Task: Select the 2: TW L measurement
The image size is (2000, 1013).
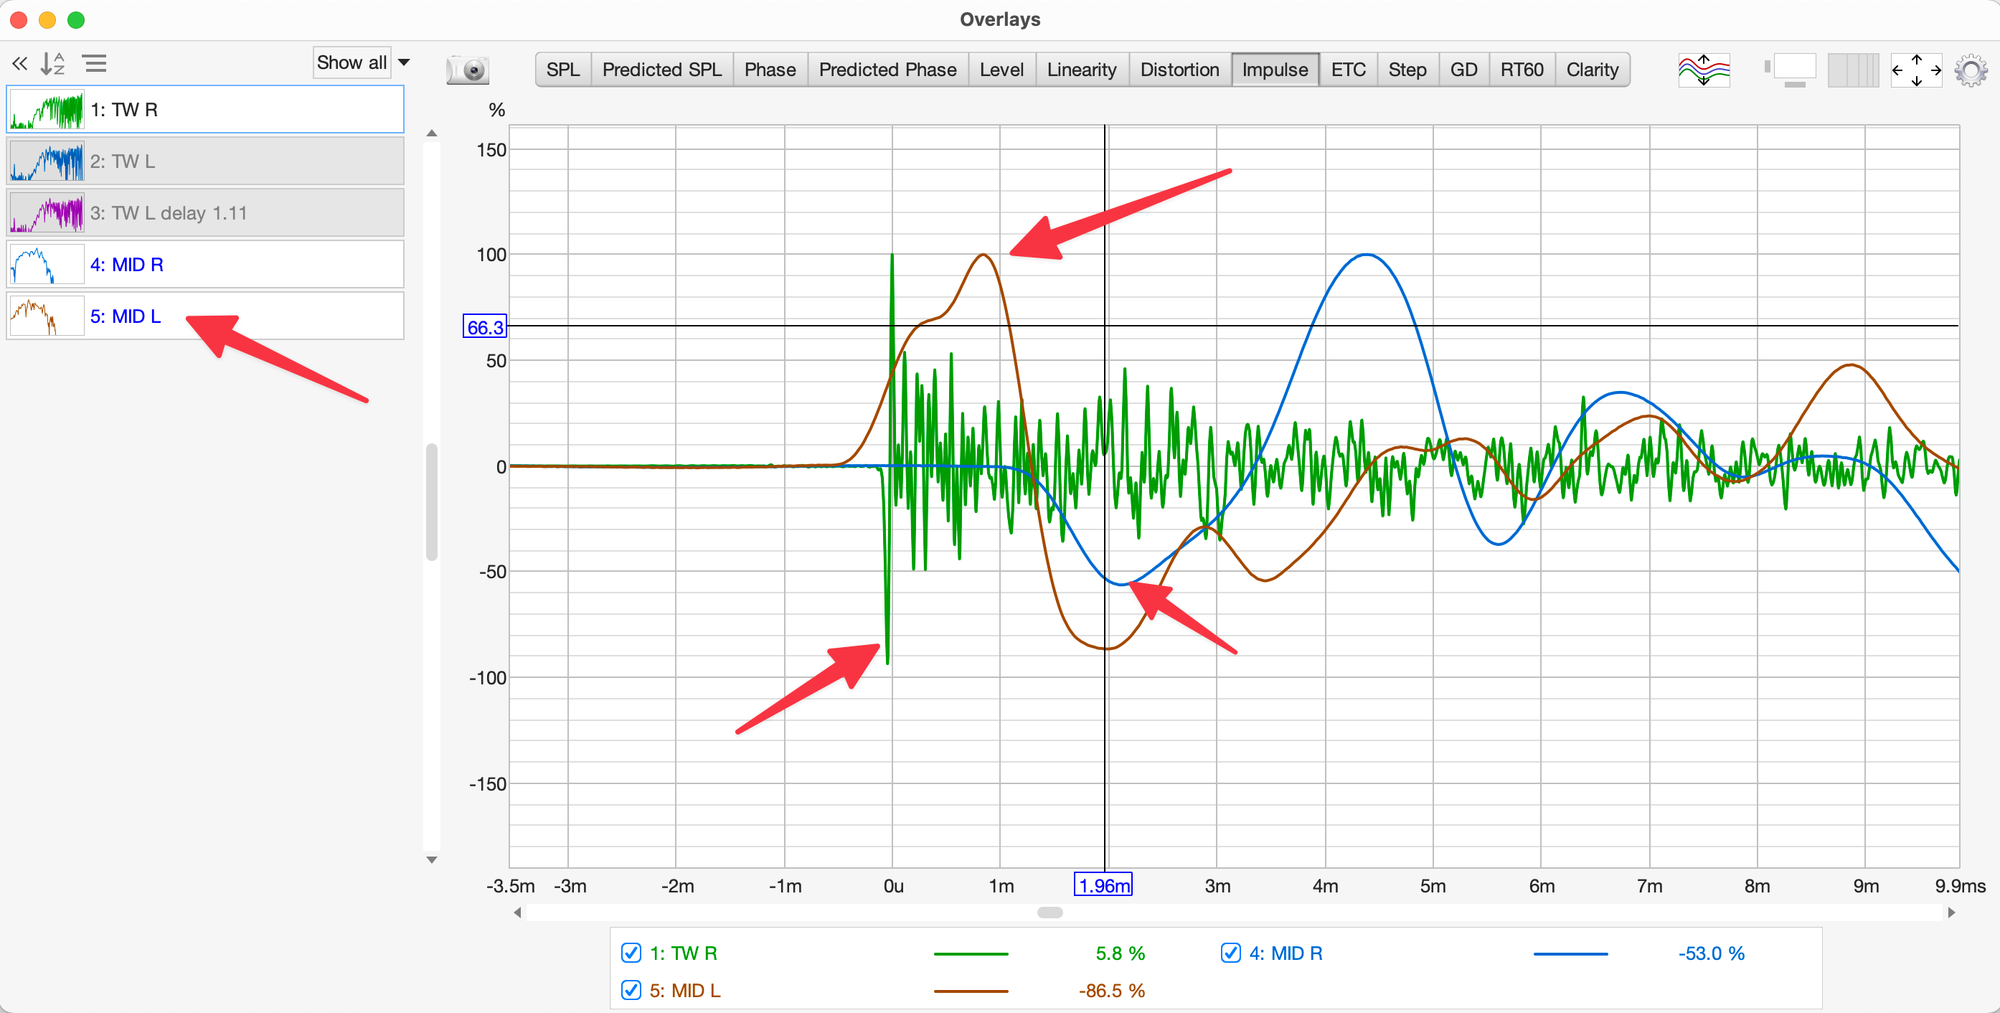Action: point(205,161)
